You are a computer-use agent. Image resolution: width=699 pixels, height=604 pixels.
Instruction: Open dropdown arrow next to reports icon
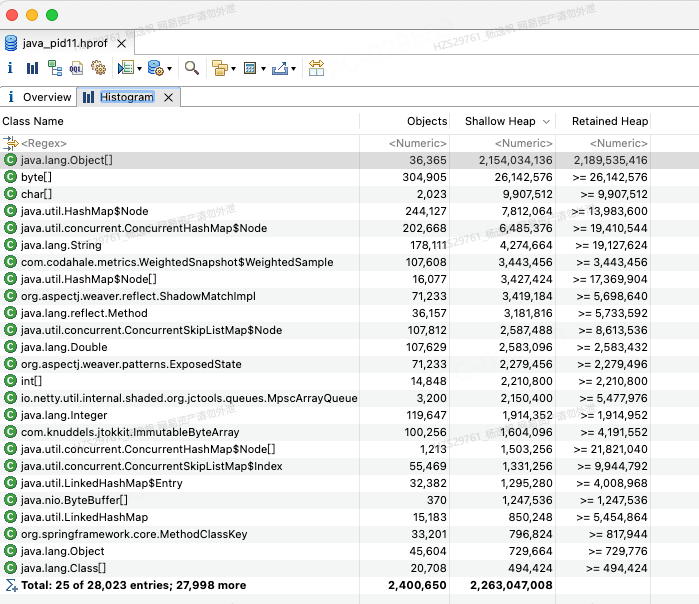click(x=140, y=69)
